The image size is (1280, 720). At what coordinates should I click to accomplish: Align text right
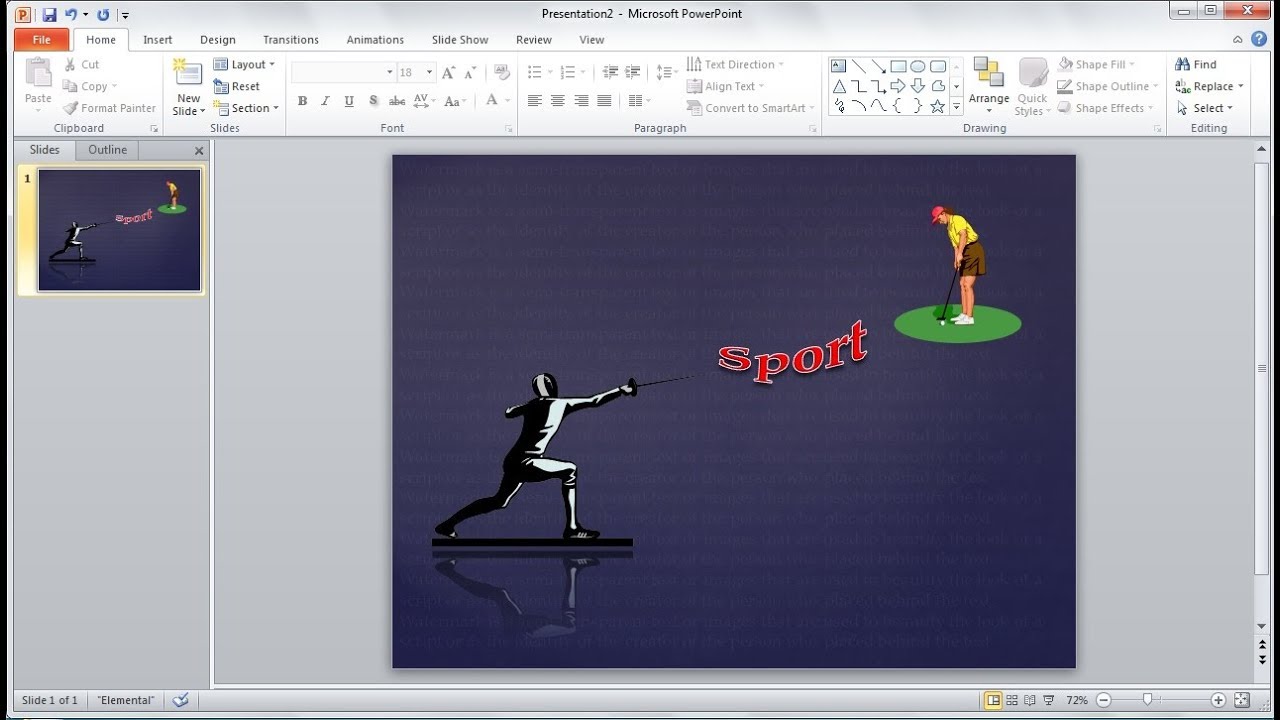pyautogui.click(x=581, y=101)
